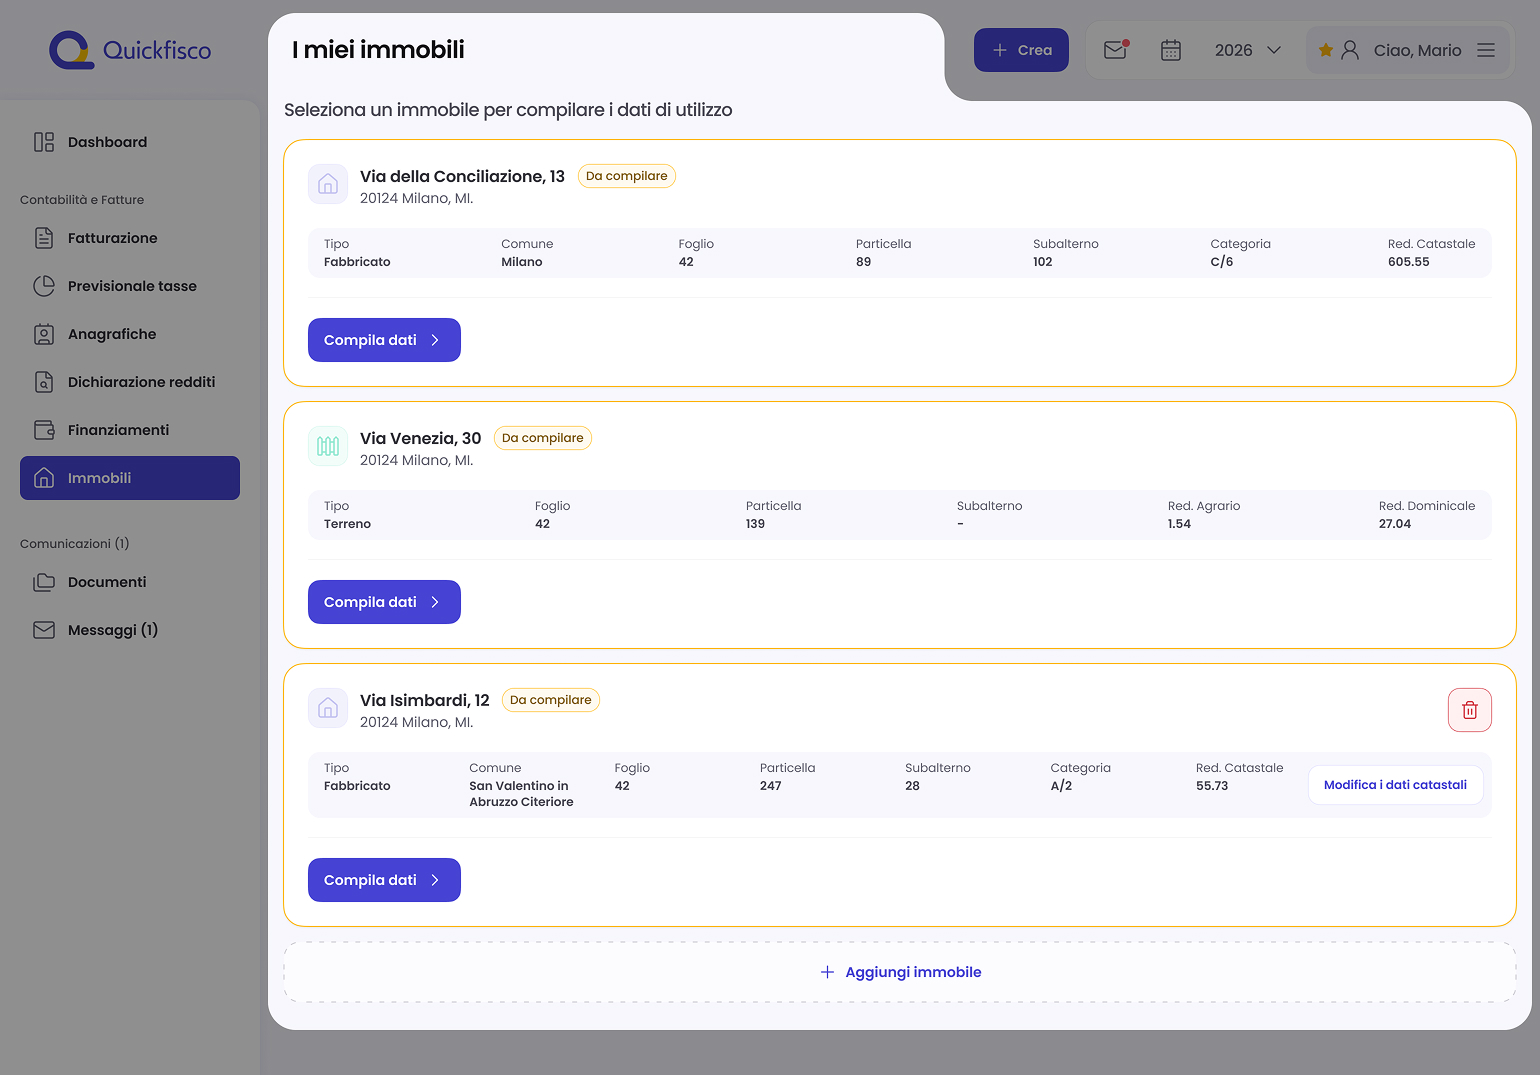Open the hamburger menu beside Ciao, Mario
Image resolution: width=1540 pixels, height=1075 pixels.
coord(1486,50)
